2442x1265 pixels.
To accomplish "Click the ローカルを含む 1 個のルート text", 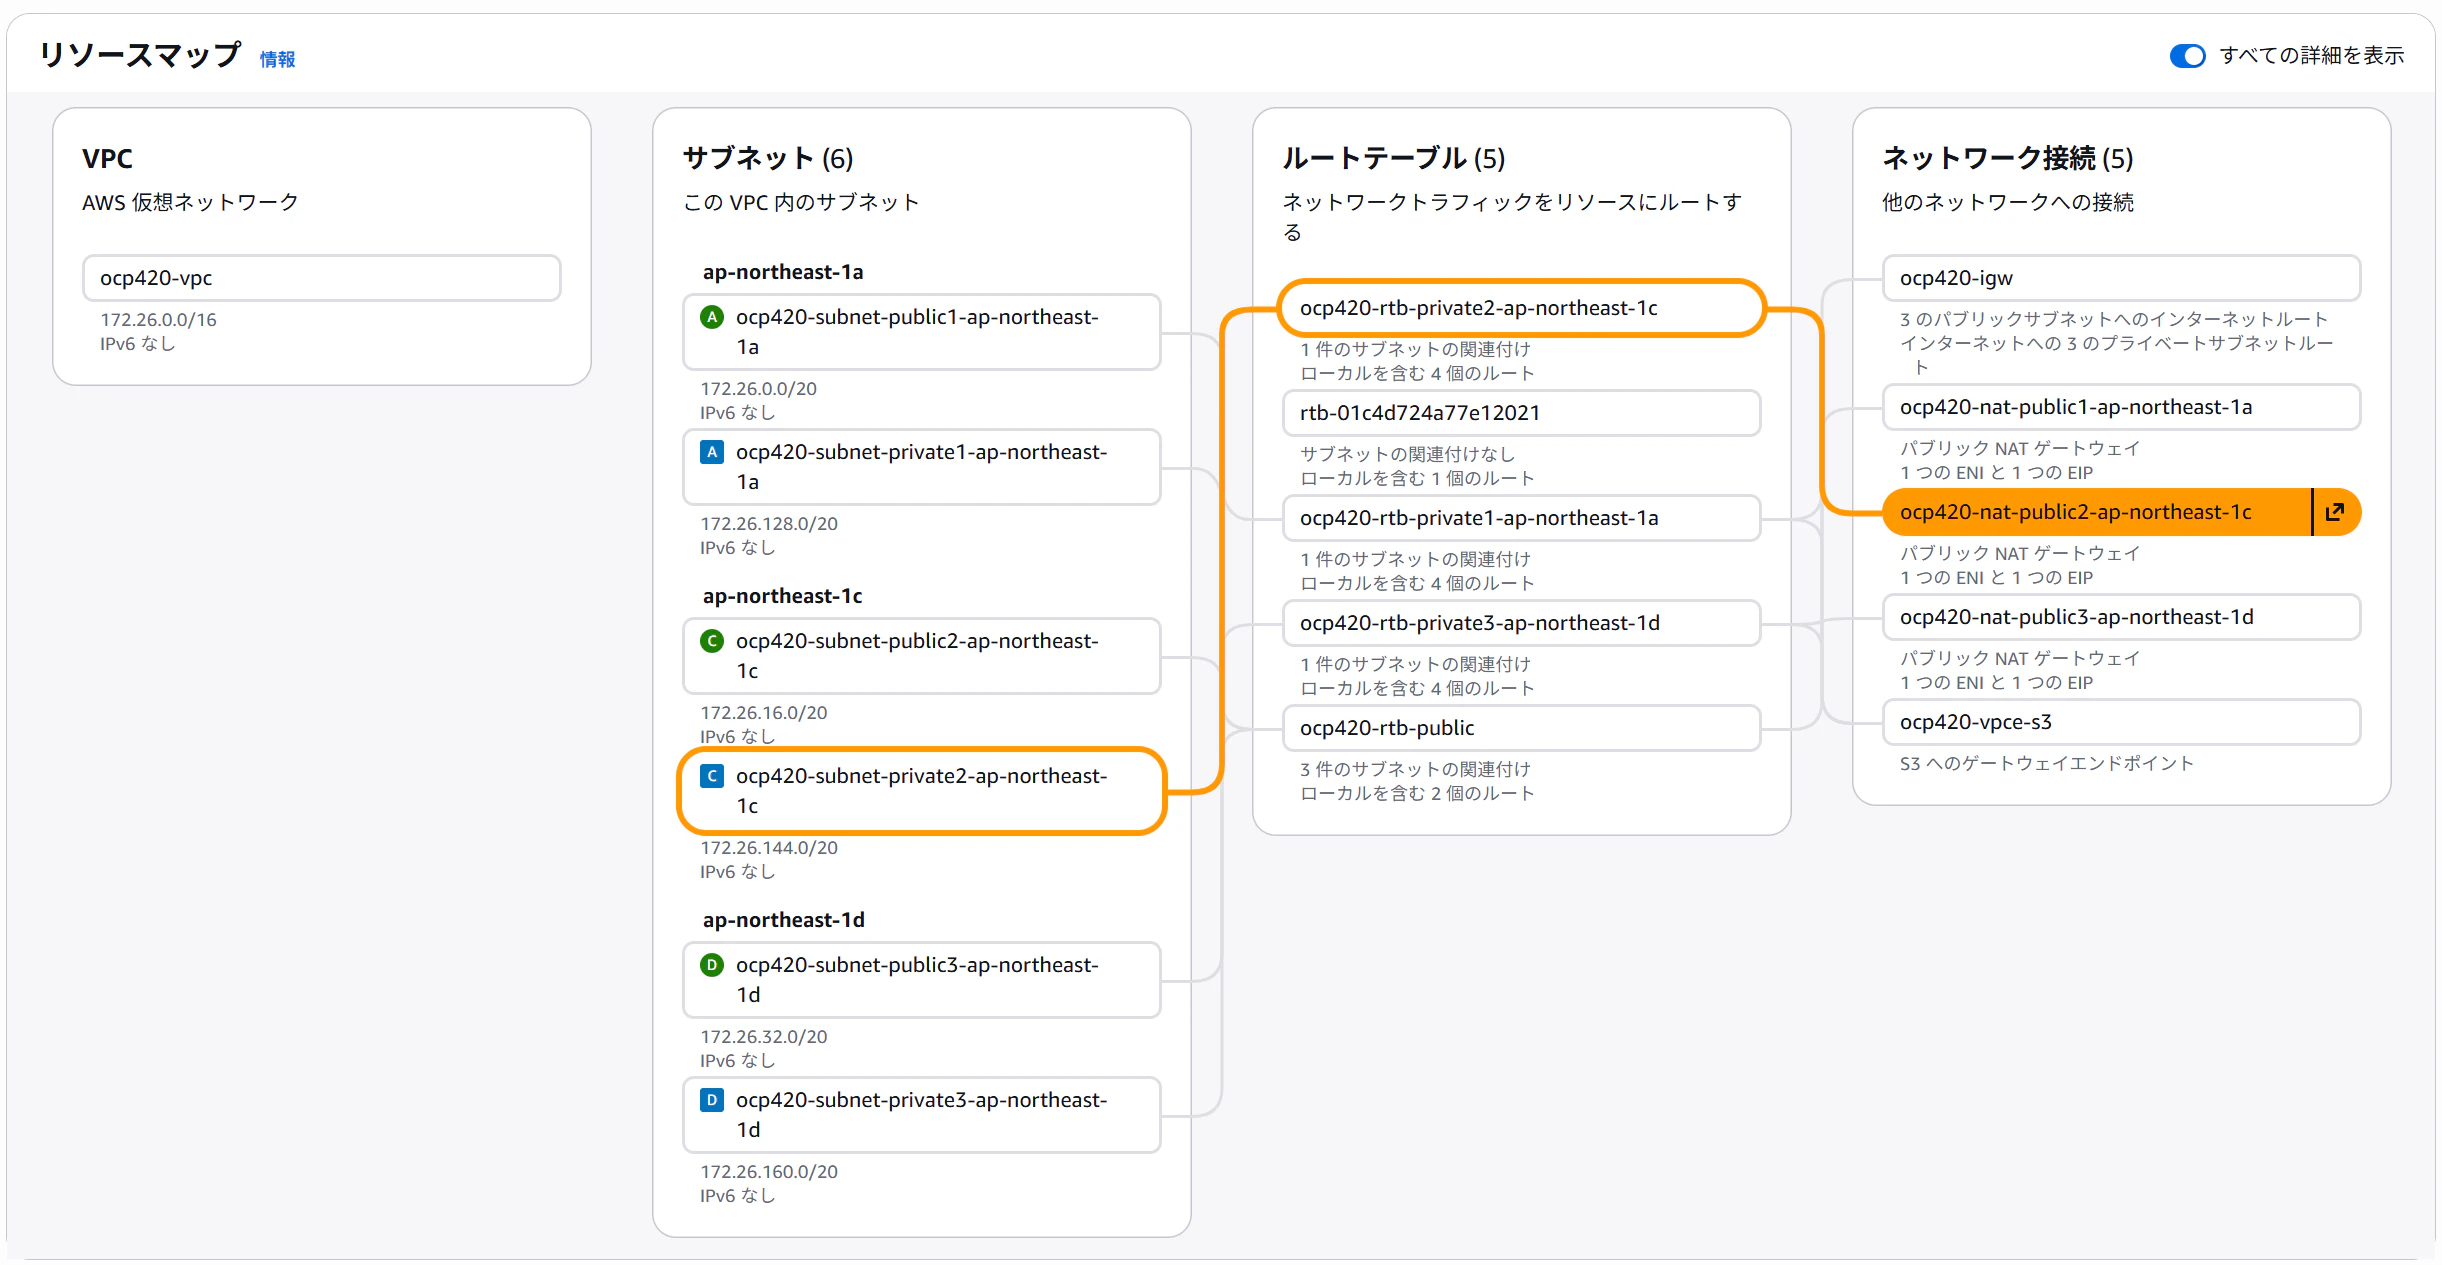I will click(1418, 479).
